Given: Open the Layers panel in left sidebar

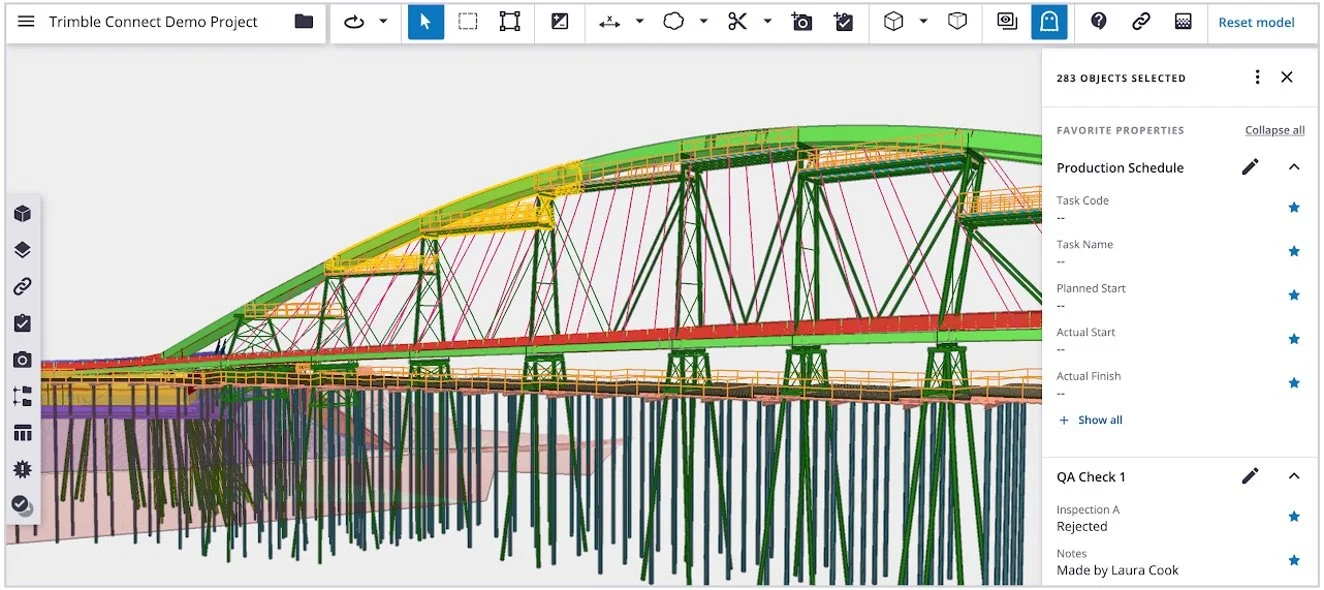Looking at the screenshot, I should click(x=22, y=249).
